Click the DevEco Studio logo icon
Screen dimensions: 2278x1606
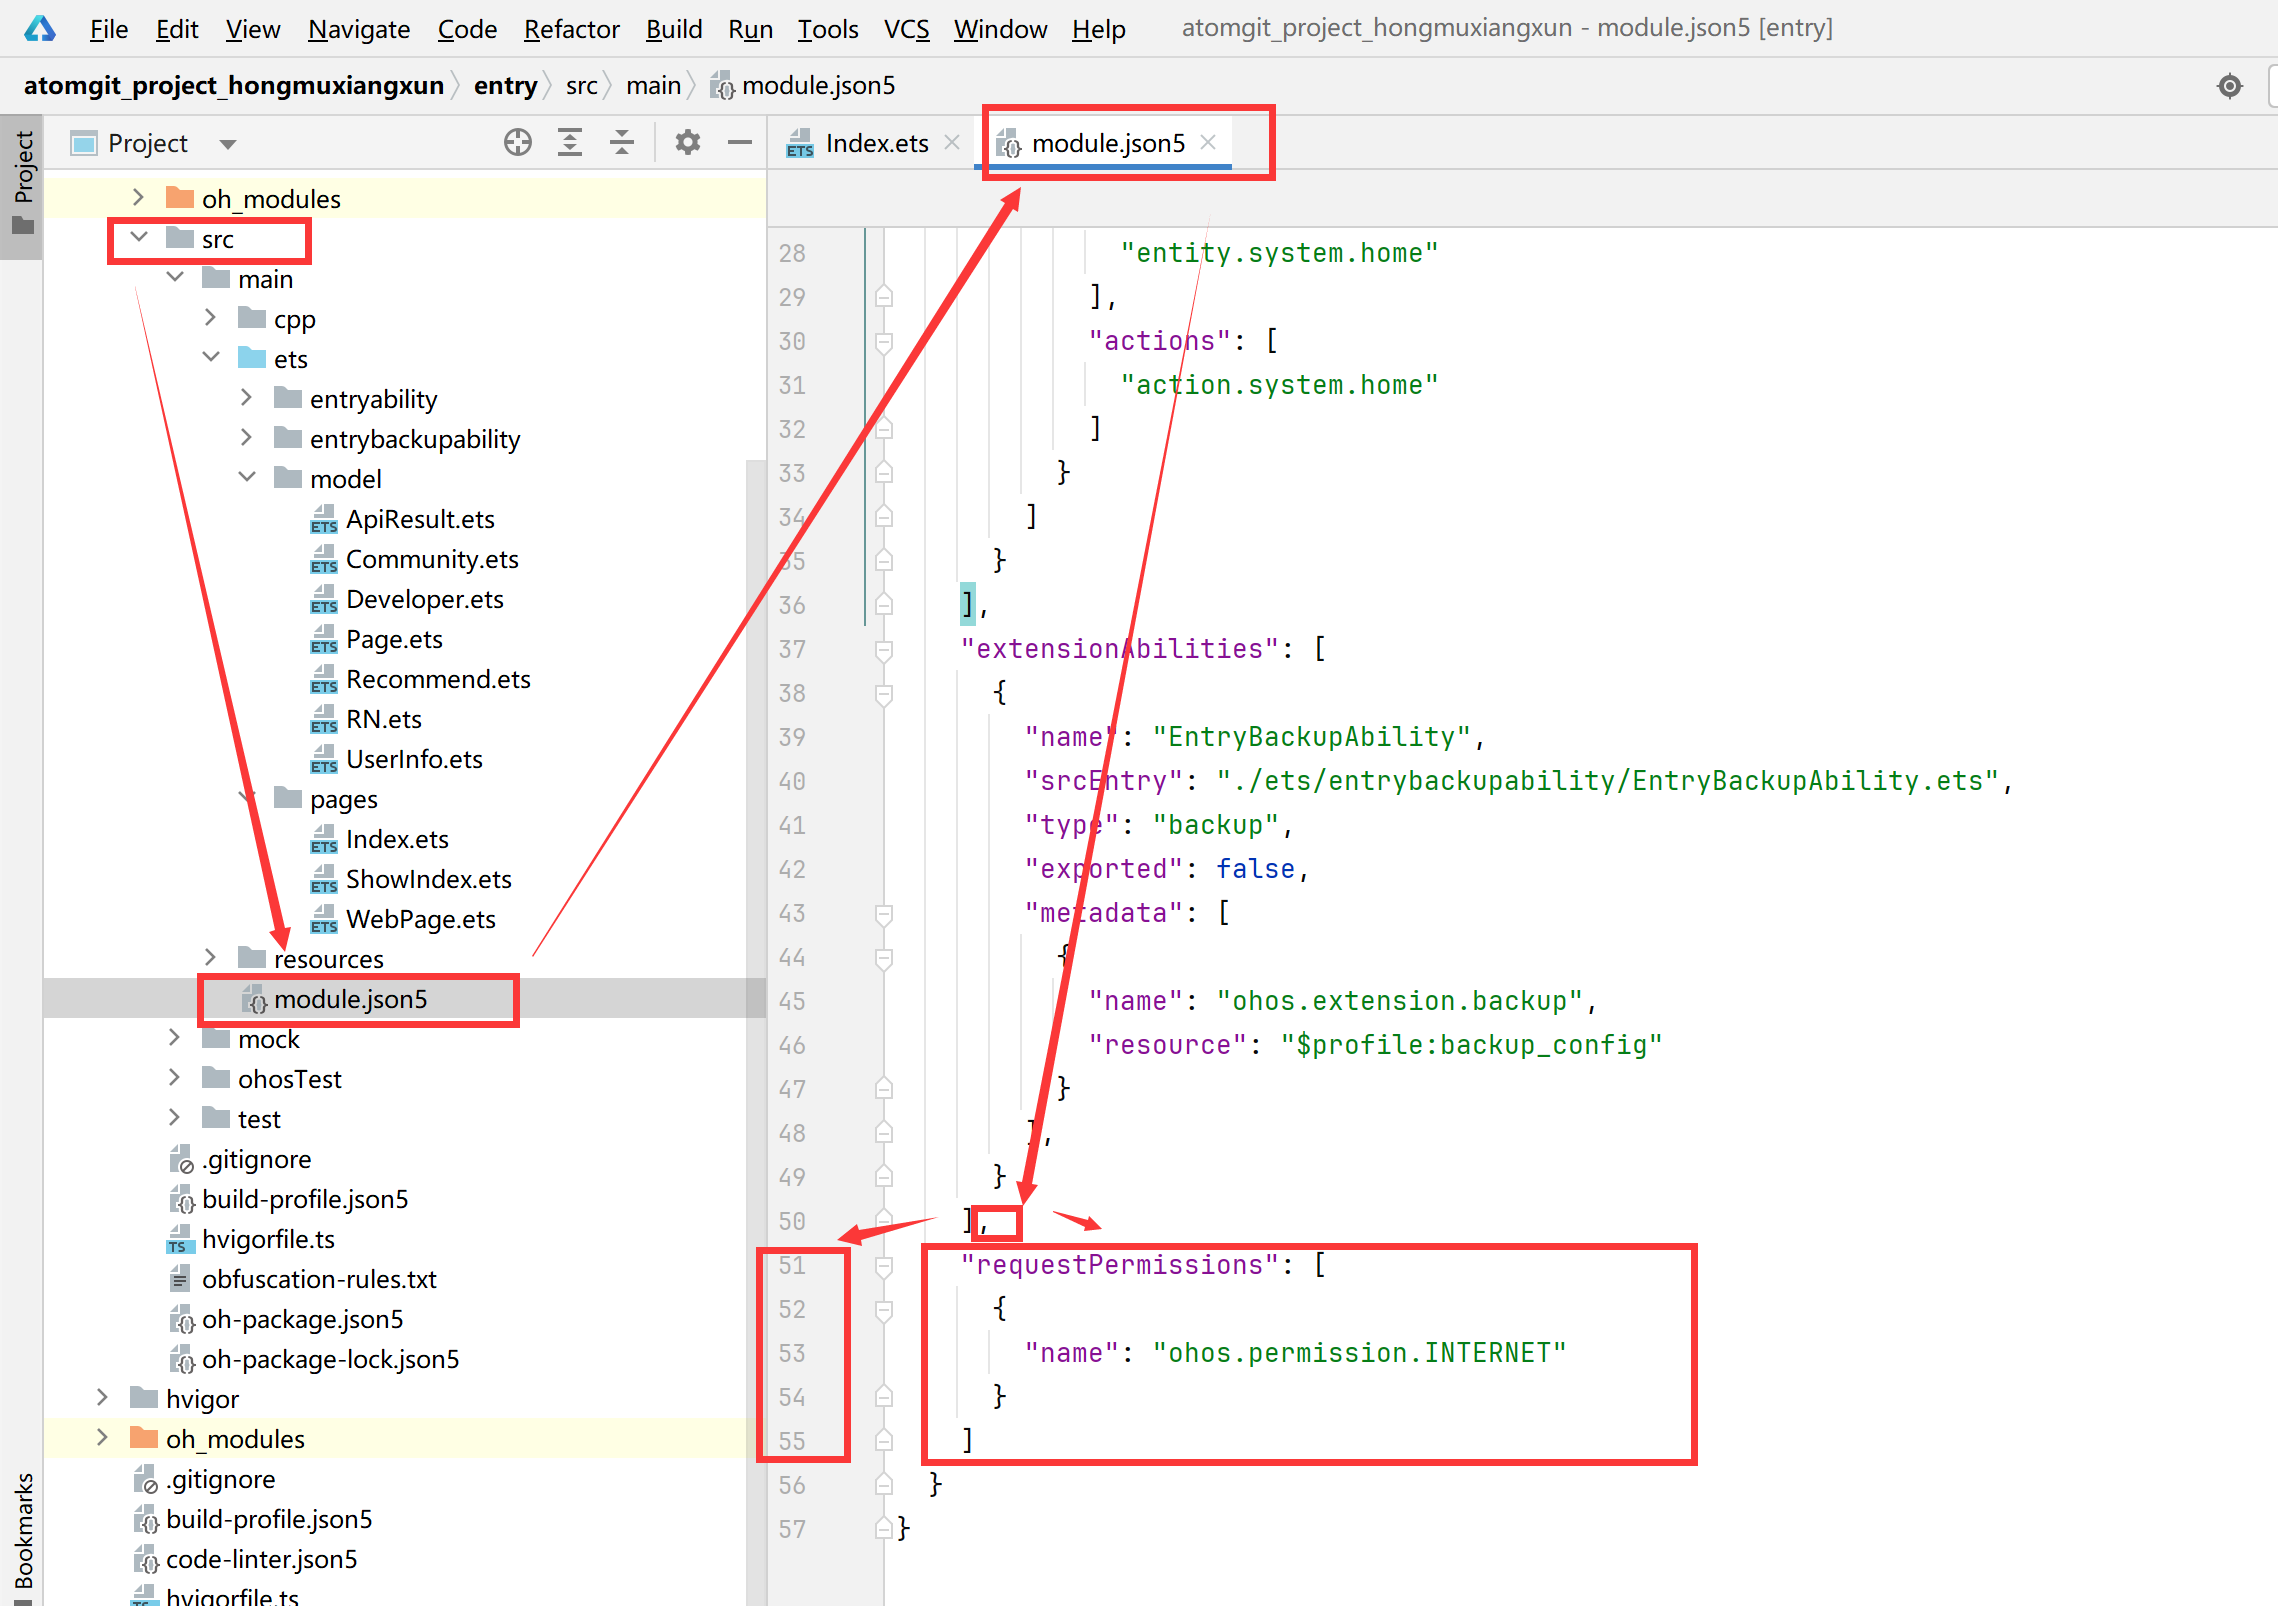pyautogui.click(x=40, y=29)
